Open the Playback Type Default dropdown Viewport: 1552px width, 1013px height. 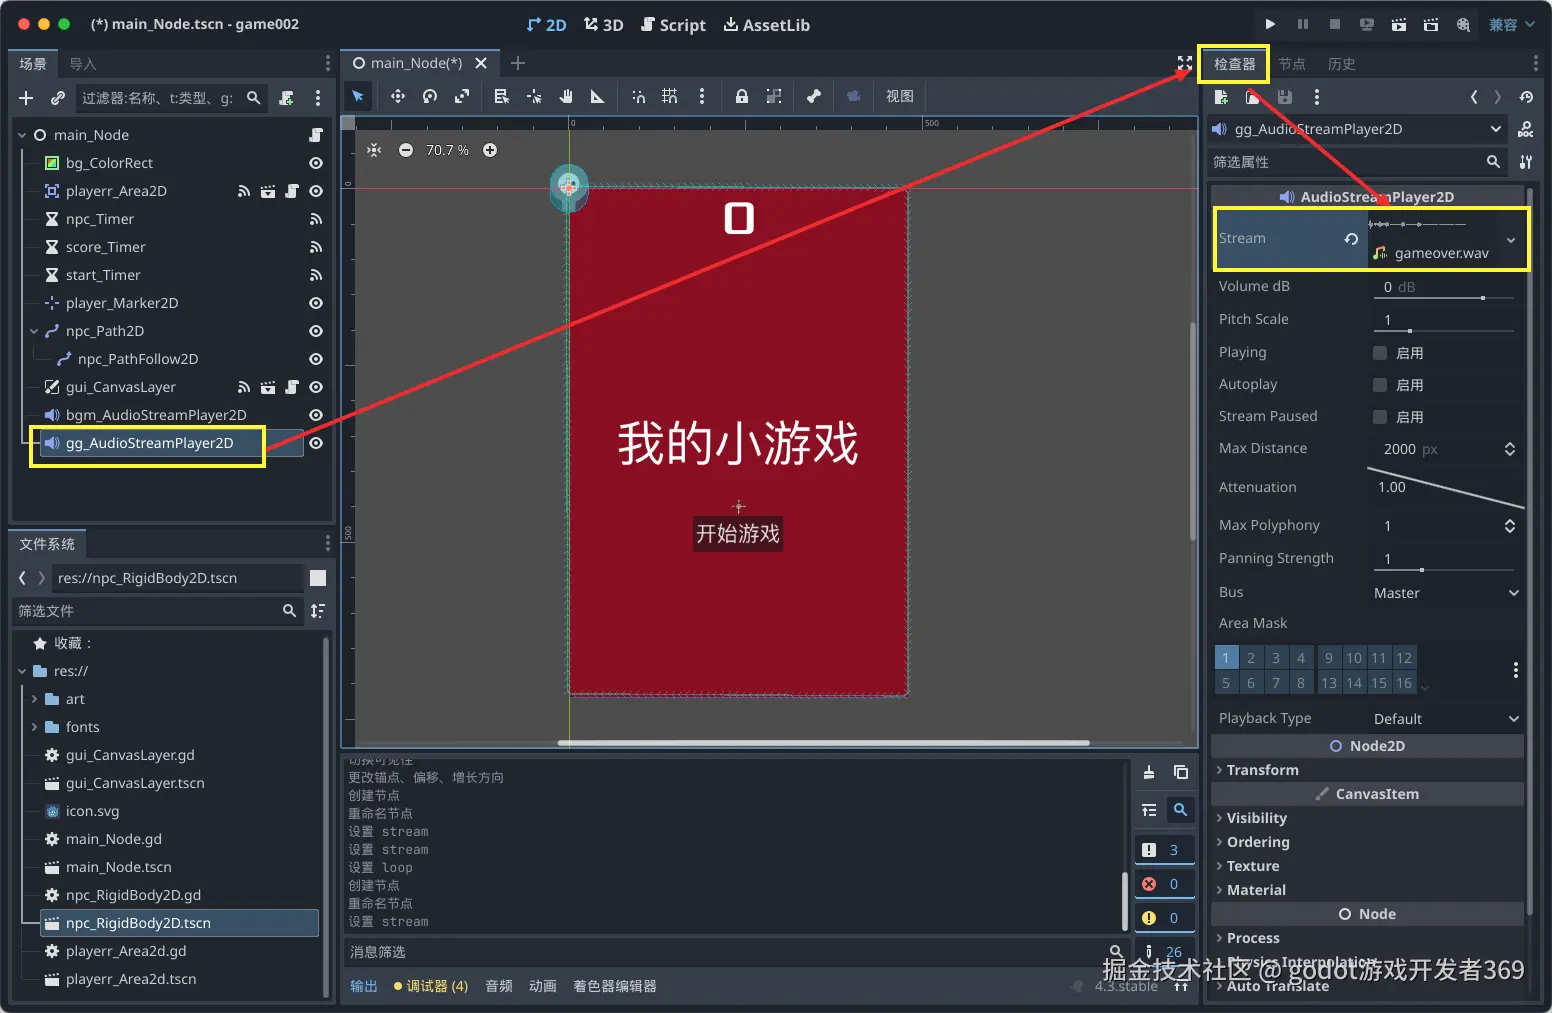(x=1446, y=719)
